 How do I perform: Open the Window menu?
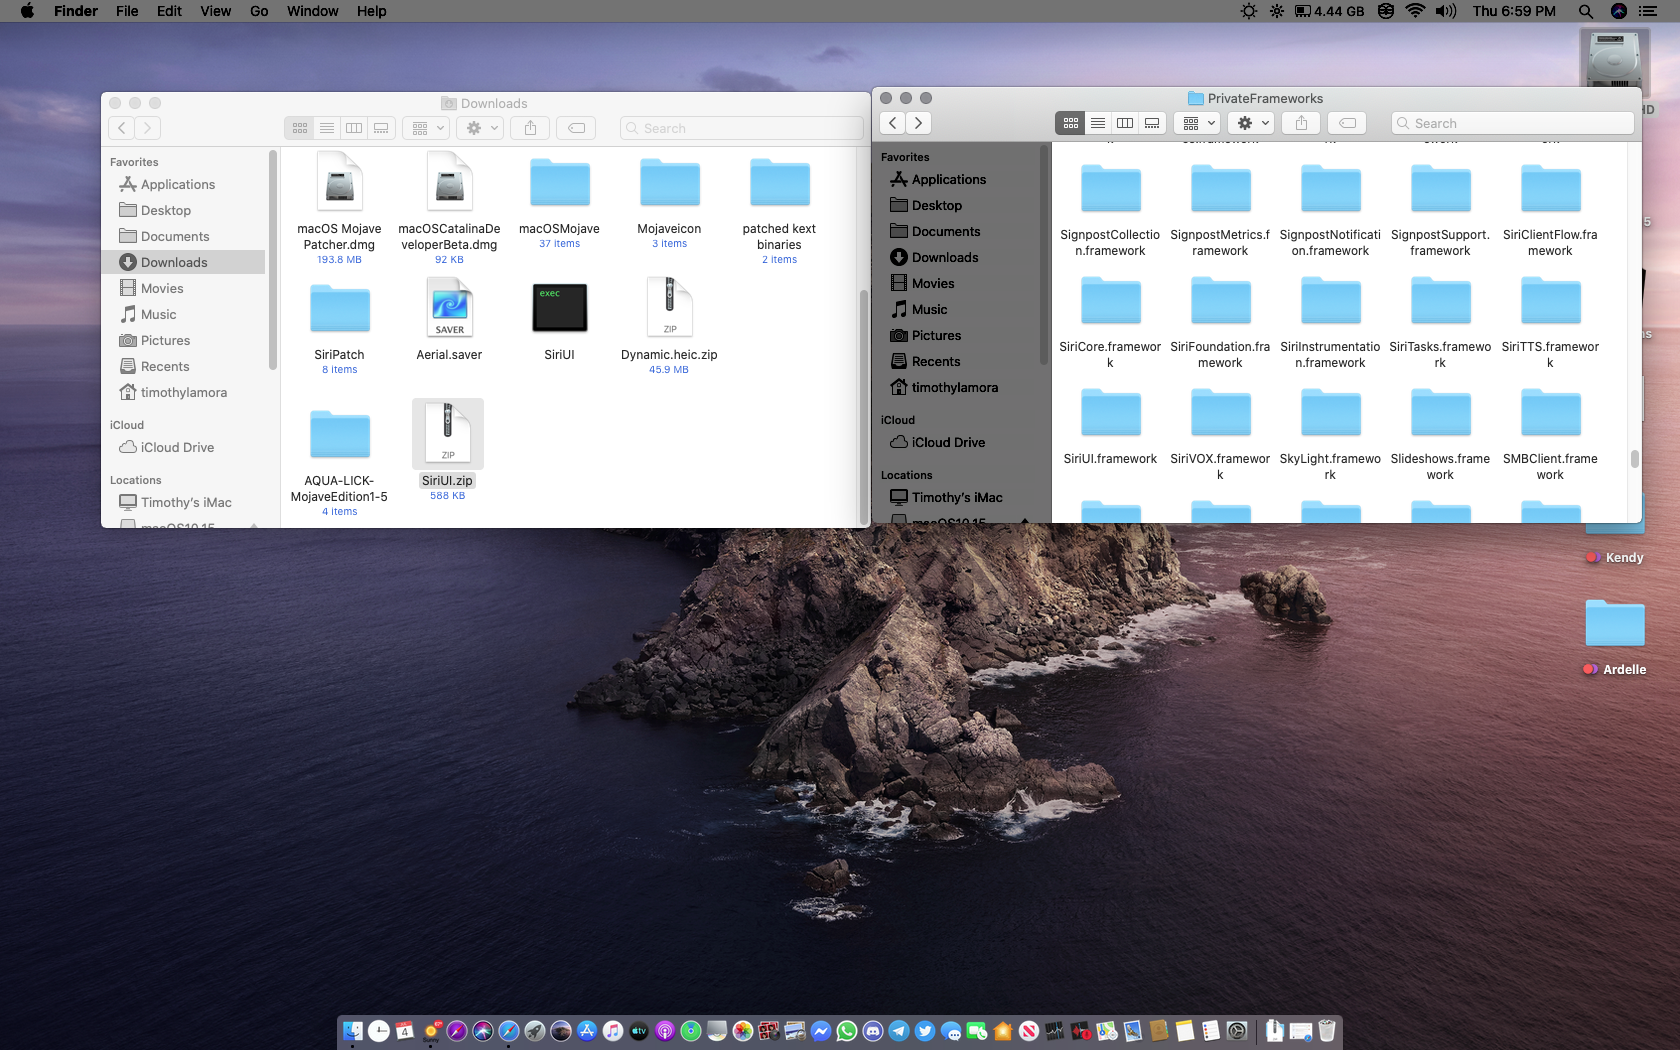[x=313, y=11]
